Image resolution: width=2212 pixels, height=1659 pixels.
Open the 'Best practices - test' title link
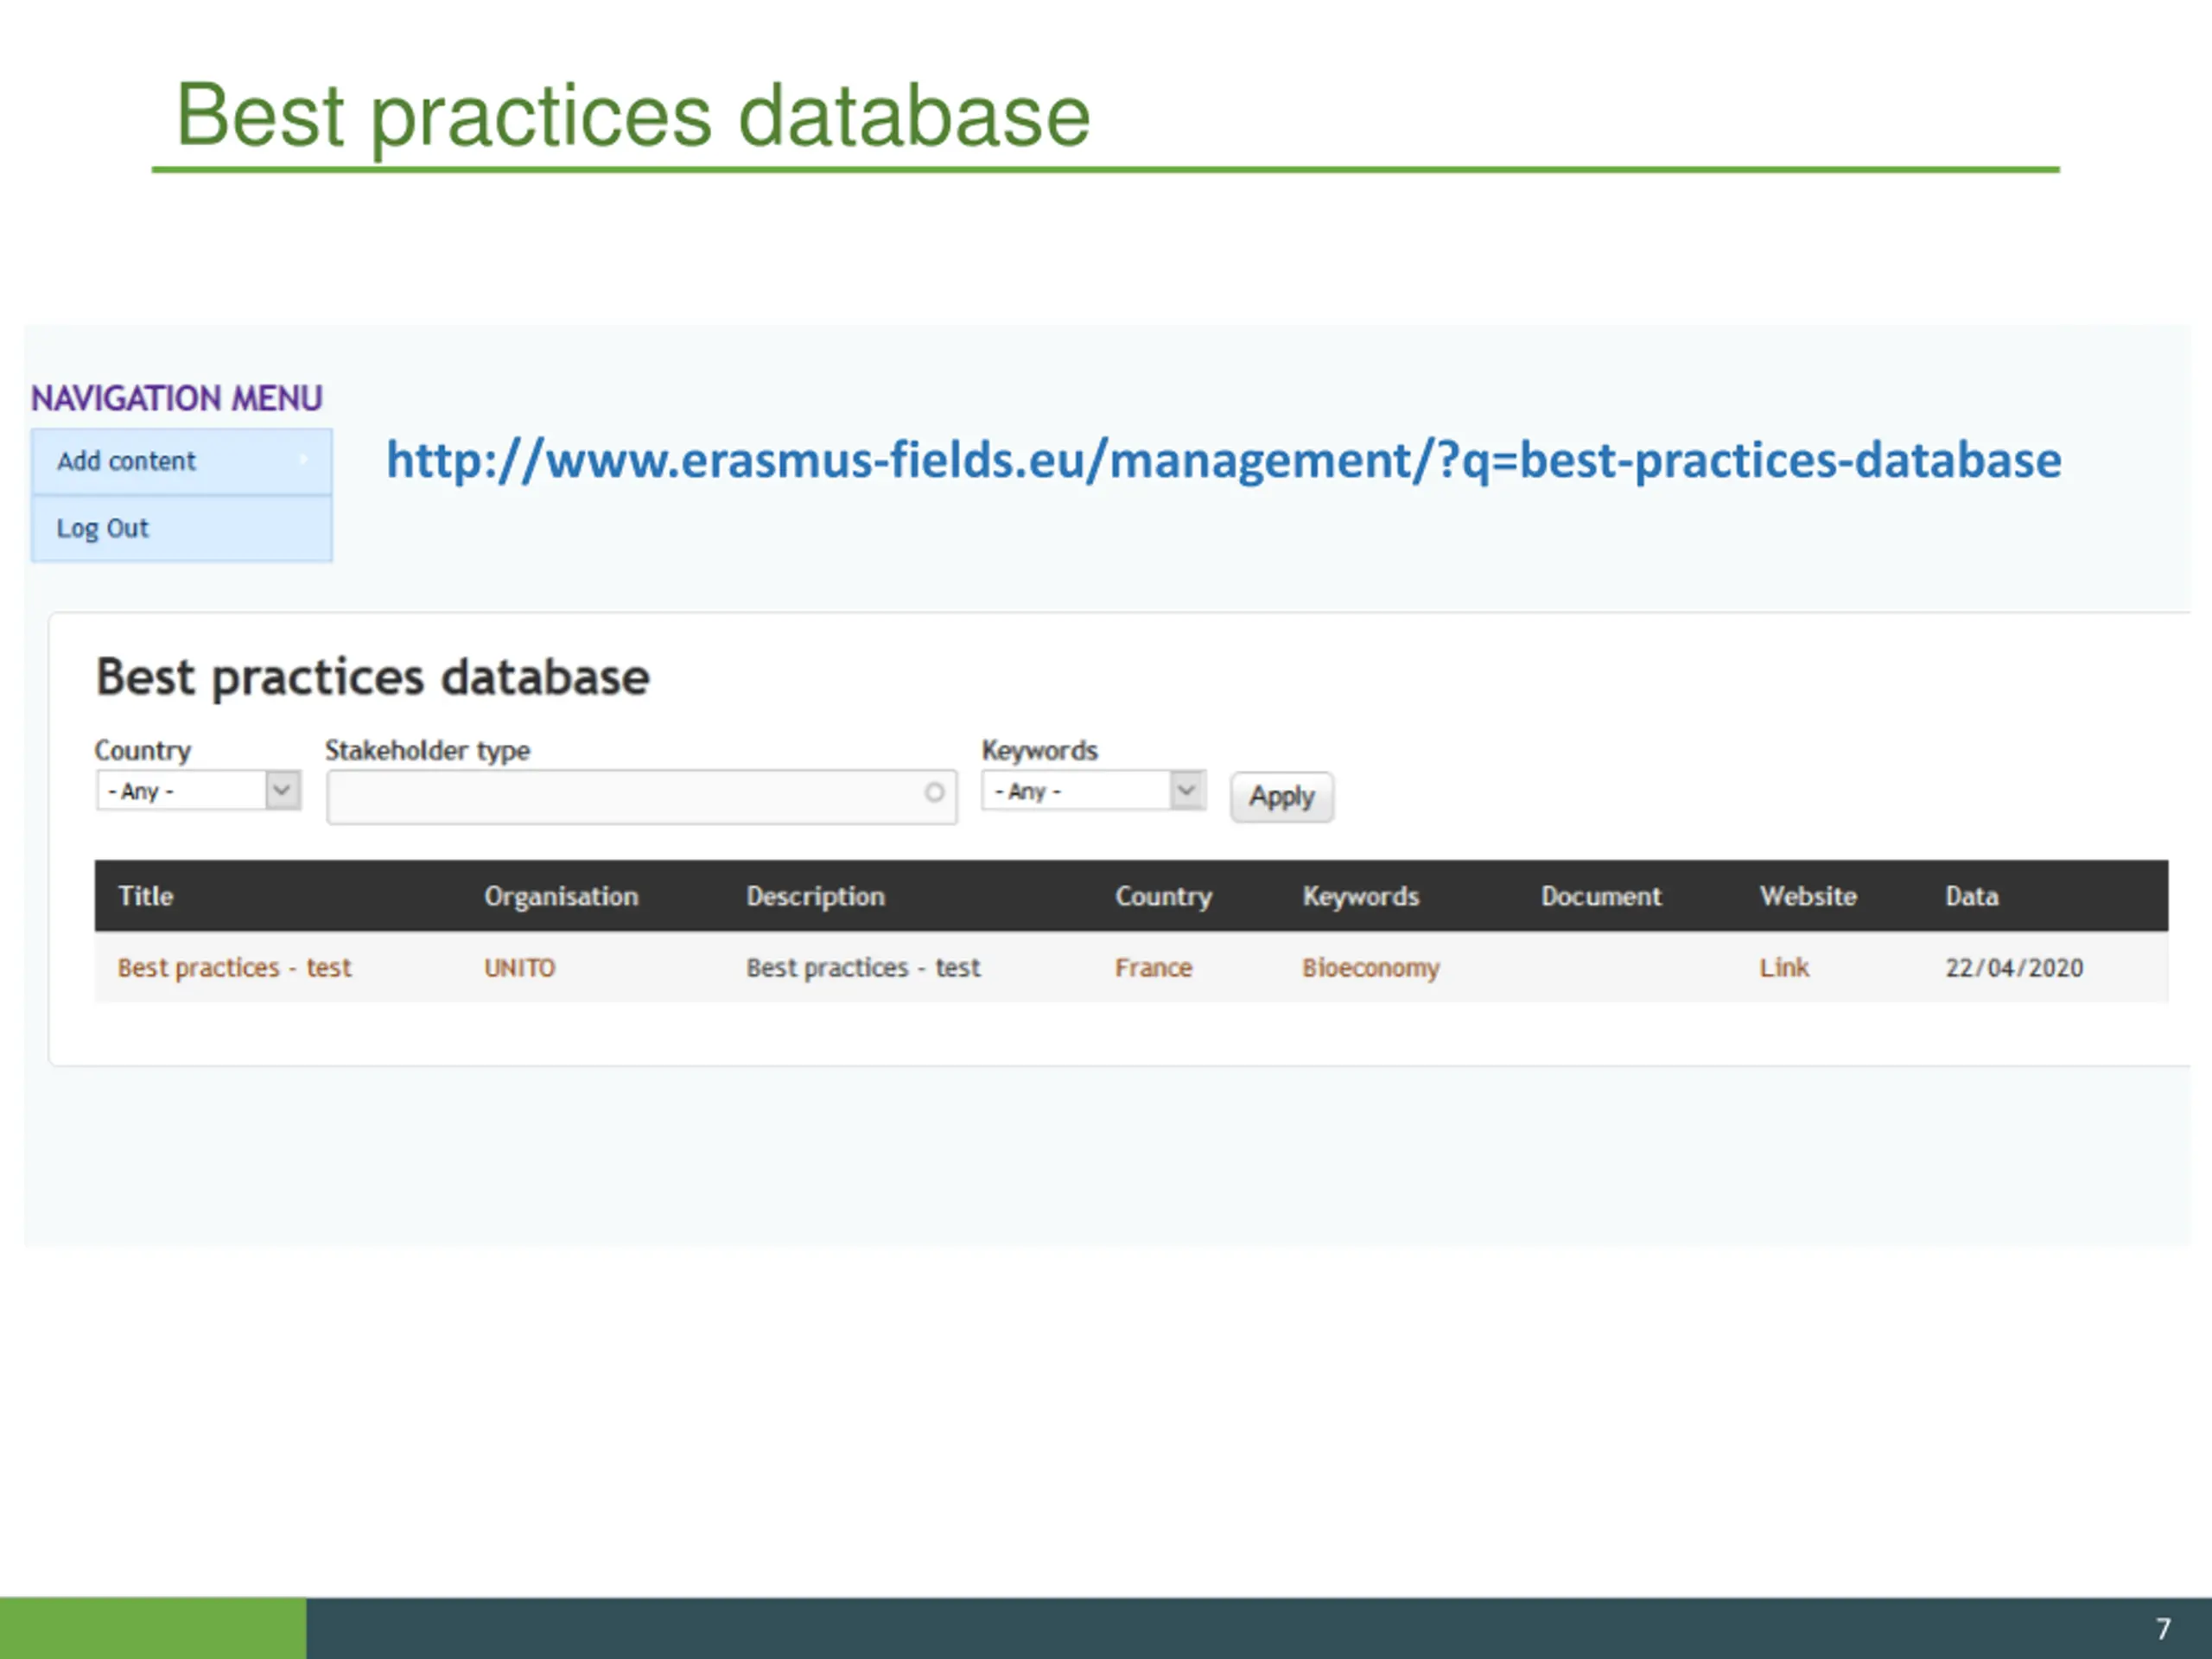(234, 968)
